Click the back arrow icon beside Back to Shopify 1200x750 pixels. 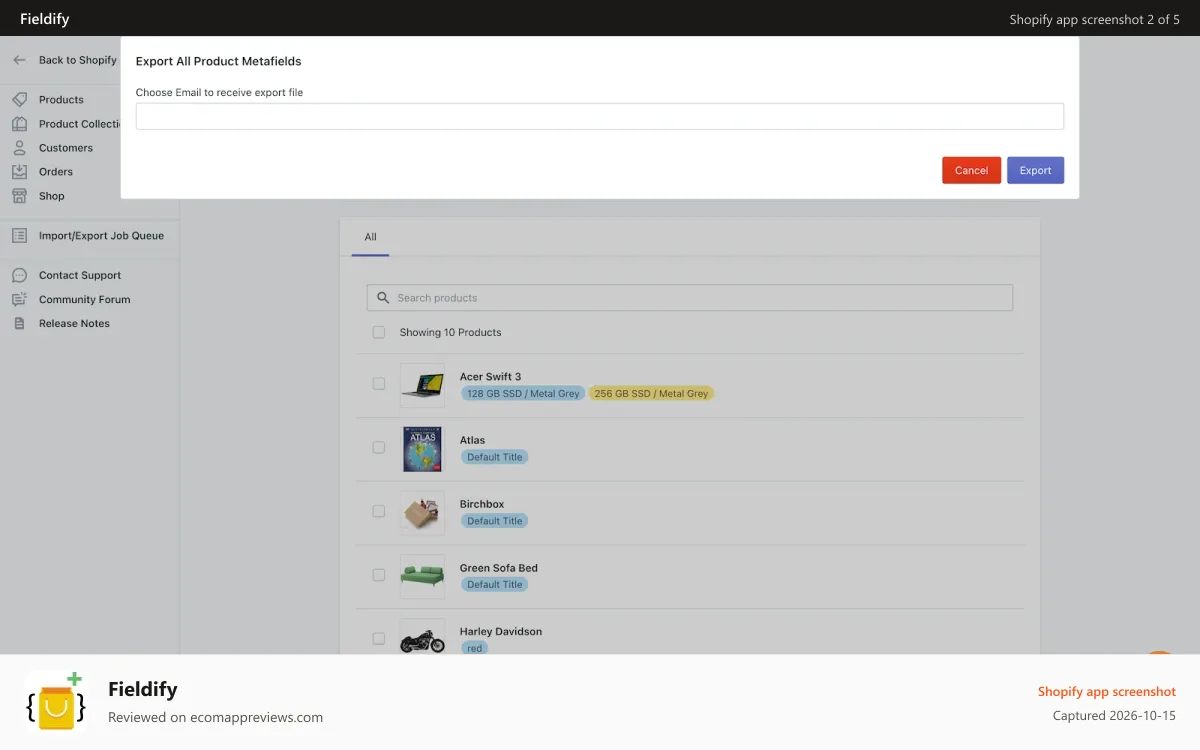(x=19, y=60)
